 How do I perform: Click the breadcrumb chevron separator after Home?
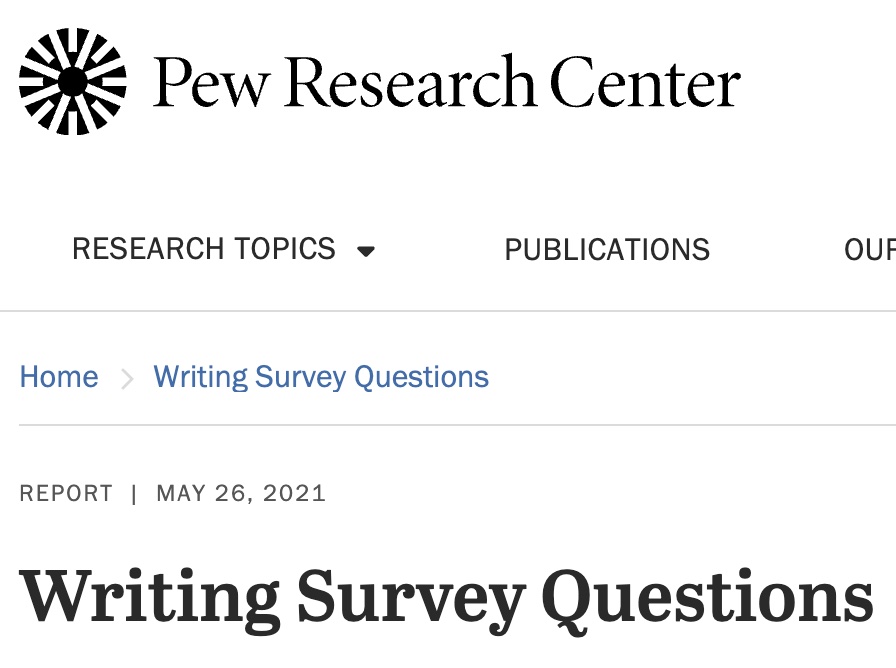(127, 378)
